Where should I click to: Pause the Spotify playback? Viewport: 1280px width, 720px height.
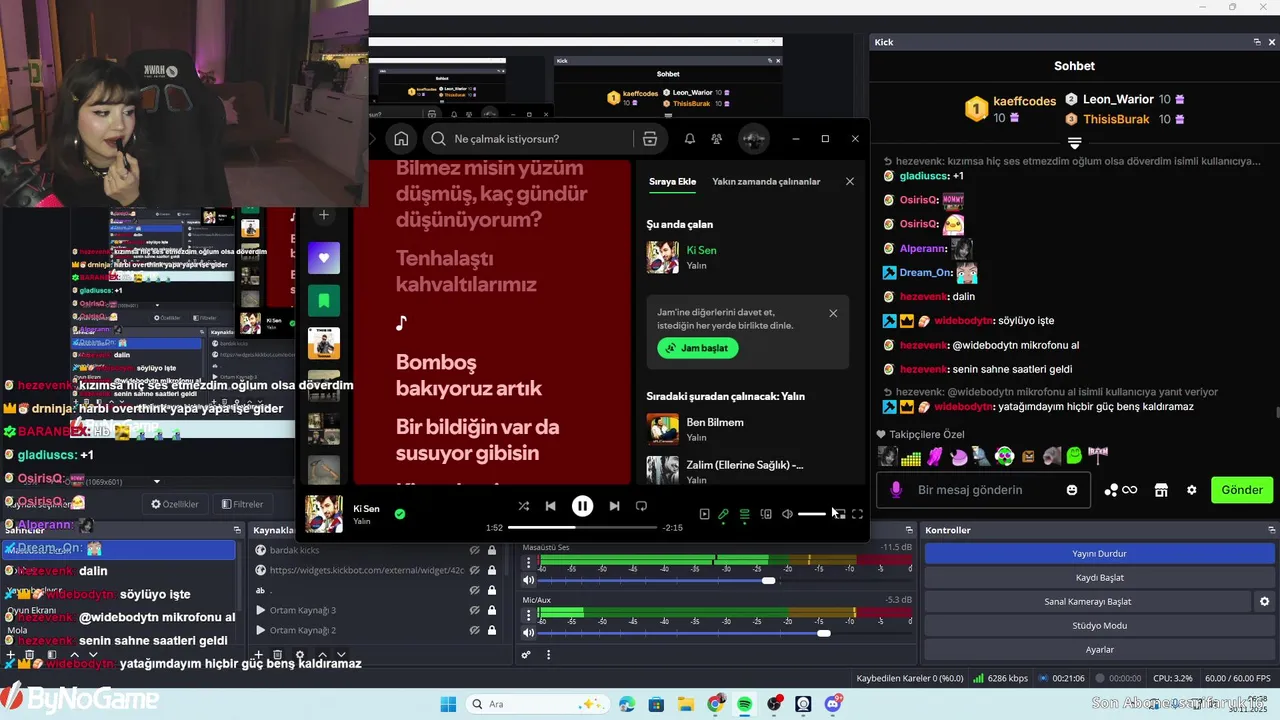click(x=582, y=506)
